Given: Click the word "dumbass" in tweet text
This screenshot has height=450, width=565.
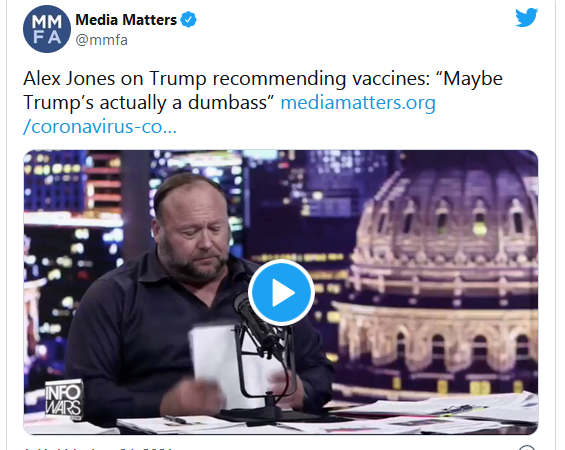Looking at the screenshot, I should point(227,103).
